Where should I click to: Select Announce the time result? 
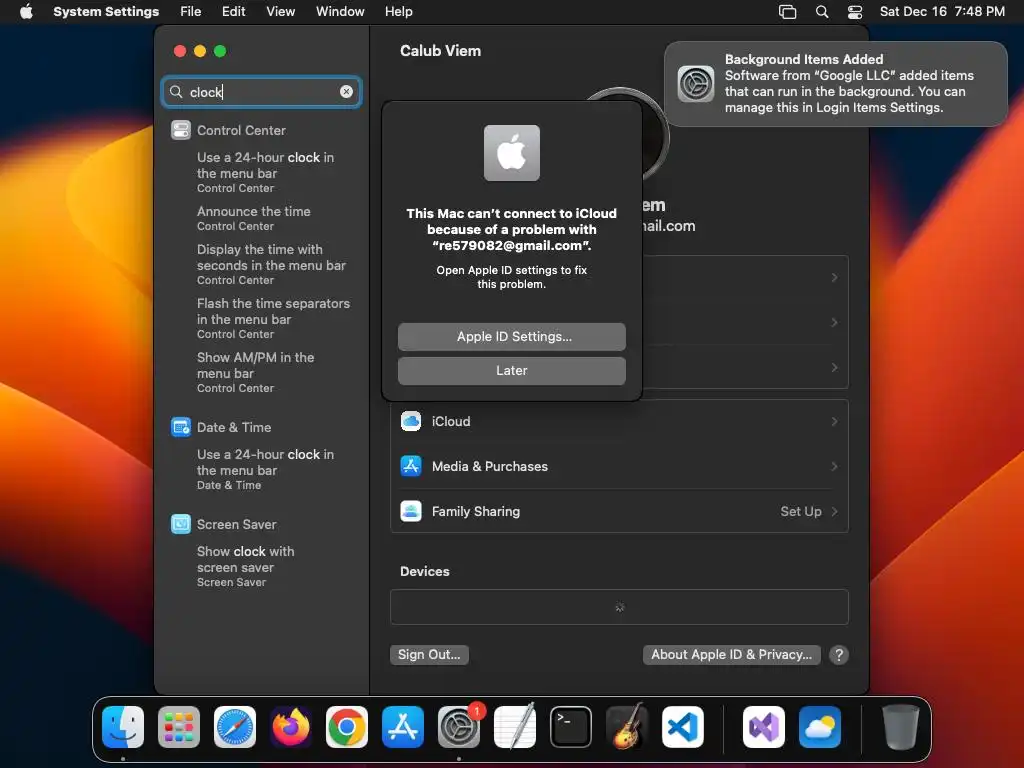point(253,218)
